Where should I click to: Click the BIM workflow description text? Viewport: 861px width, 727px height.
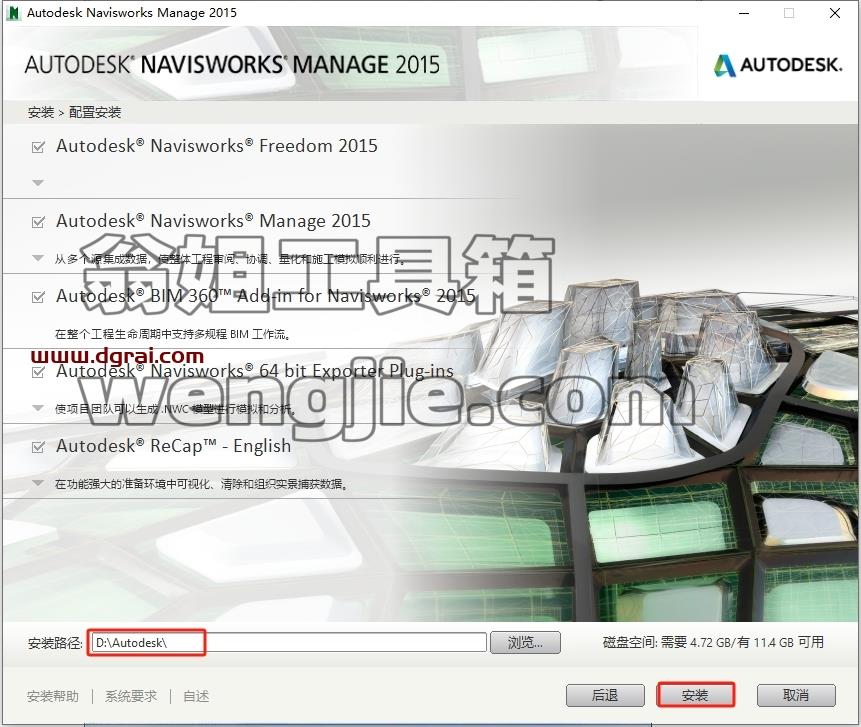[x=173, y=334]
